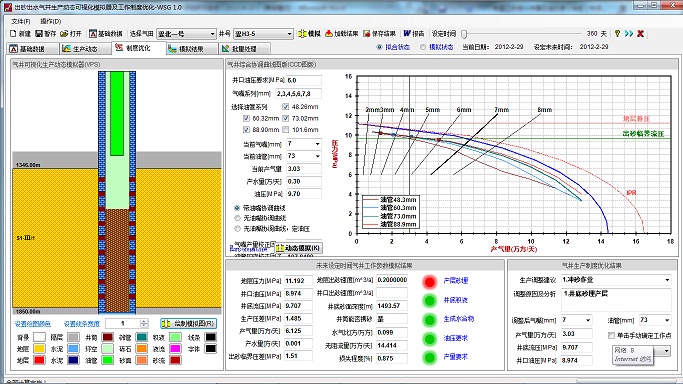
Task: Open the 井号 well number dropdown
Action: (263, 34)
